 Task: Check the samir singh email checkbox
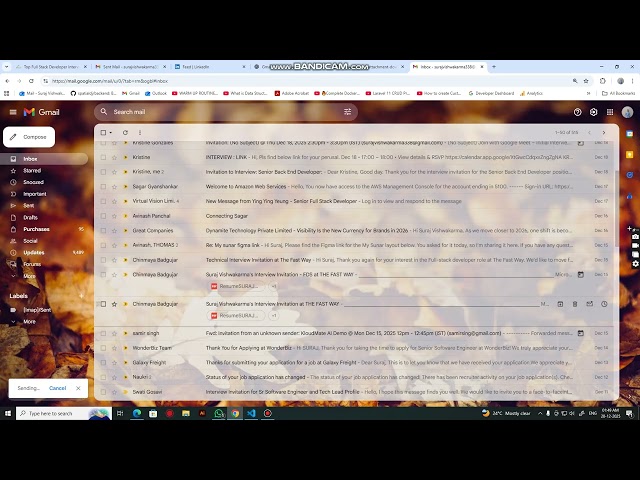coord(103,333)
